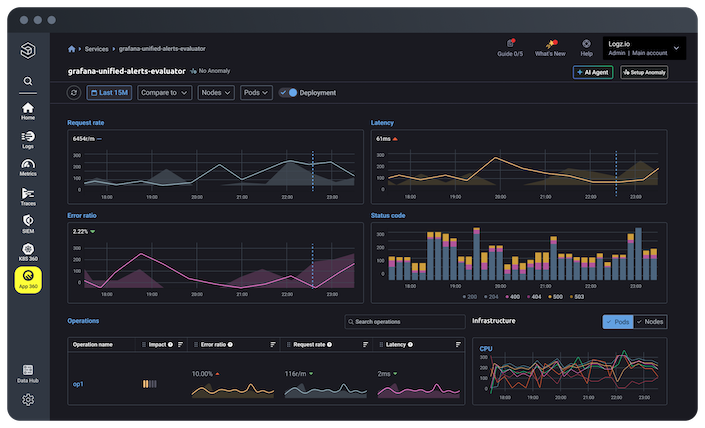Viewport: 705px width, 428px height.
Task: Click the refresh icon button
Action: pos(74,93)
